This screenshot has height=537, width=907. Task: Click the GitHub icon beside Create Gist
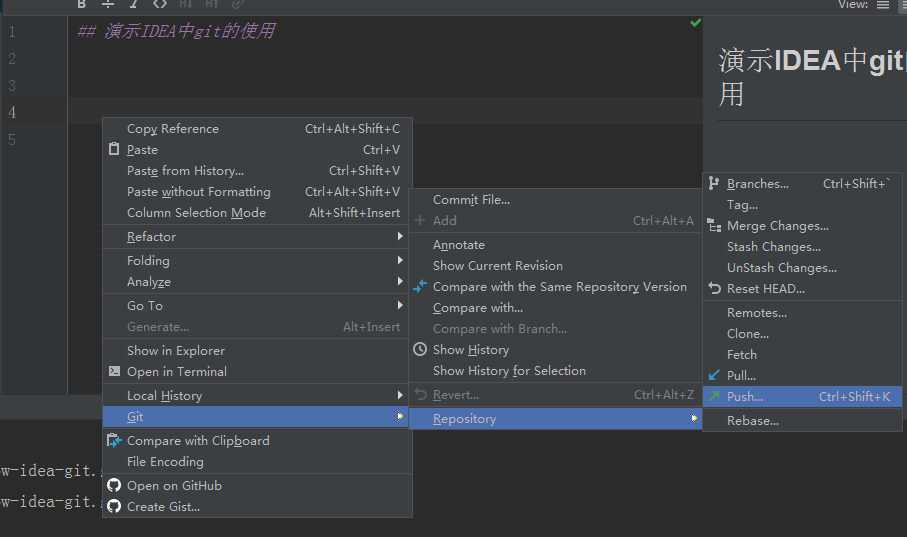[114, 506]
